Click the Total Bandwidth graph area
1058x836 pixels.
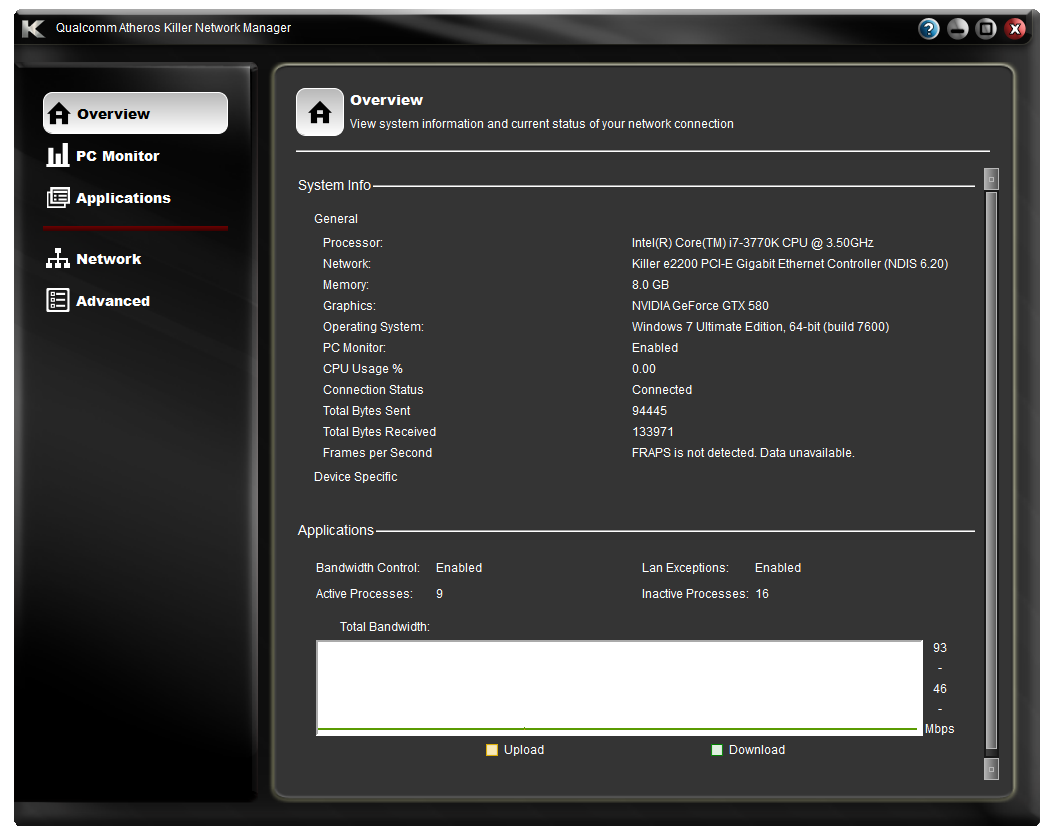[x=619, y=688]
